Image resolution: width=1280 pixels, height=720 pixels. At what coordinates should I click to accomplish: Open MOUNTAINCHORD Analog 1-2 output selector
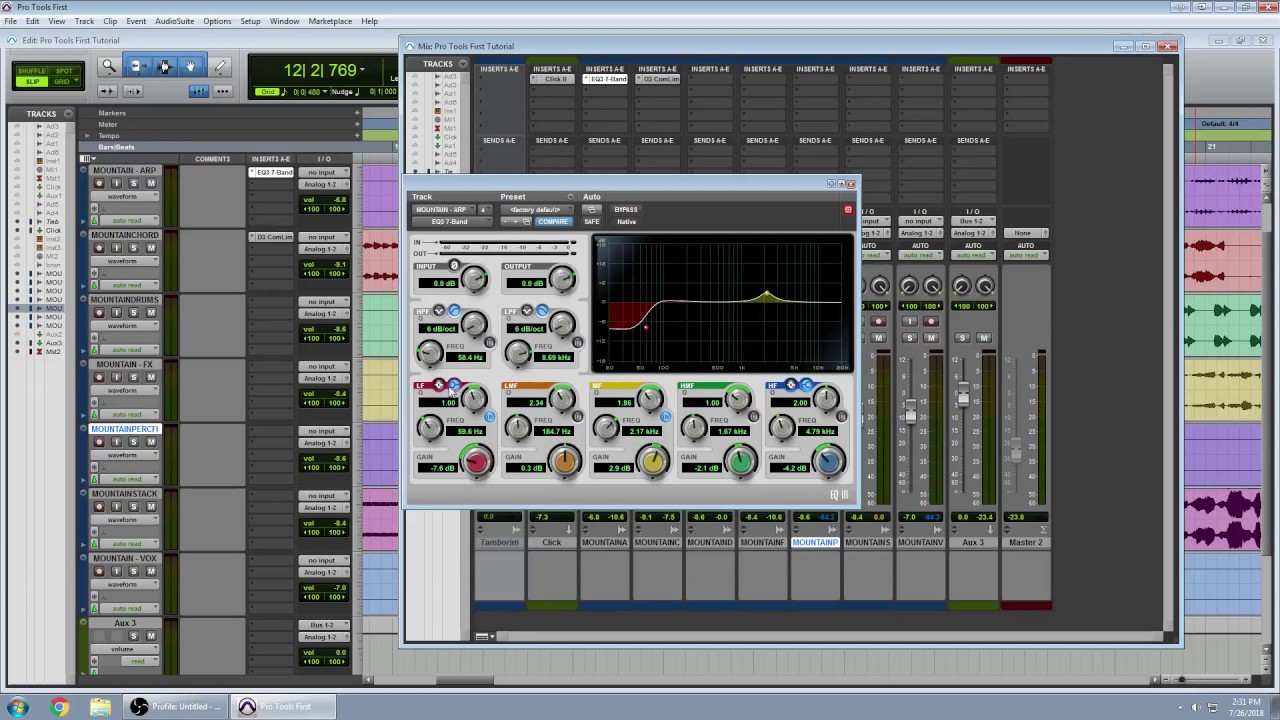click(326, 249)
